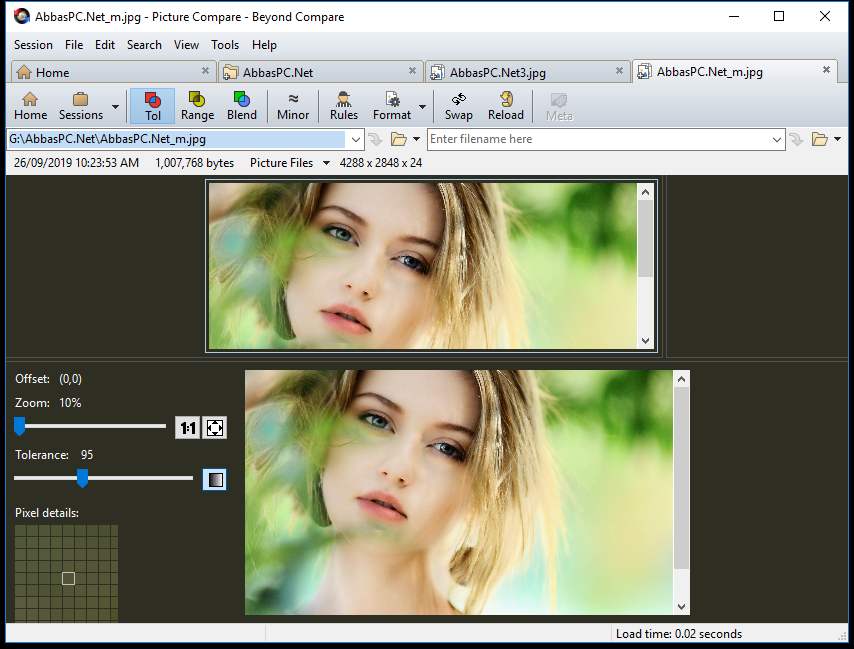Open the Help menu
Viewport: 854px width, 649px height.
pyautogui.click(x=264, y=45)
